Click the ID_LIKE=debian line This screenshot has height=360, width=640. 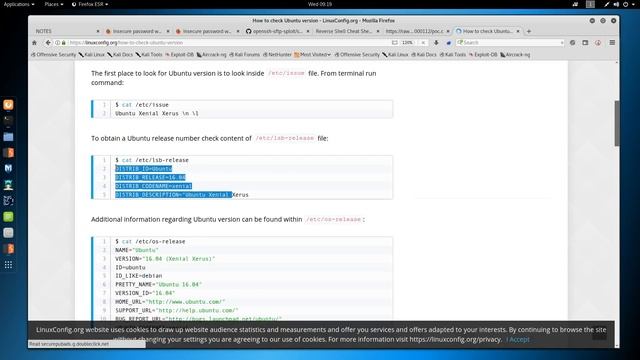click(x=138, y=276)
